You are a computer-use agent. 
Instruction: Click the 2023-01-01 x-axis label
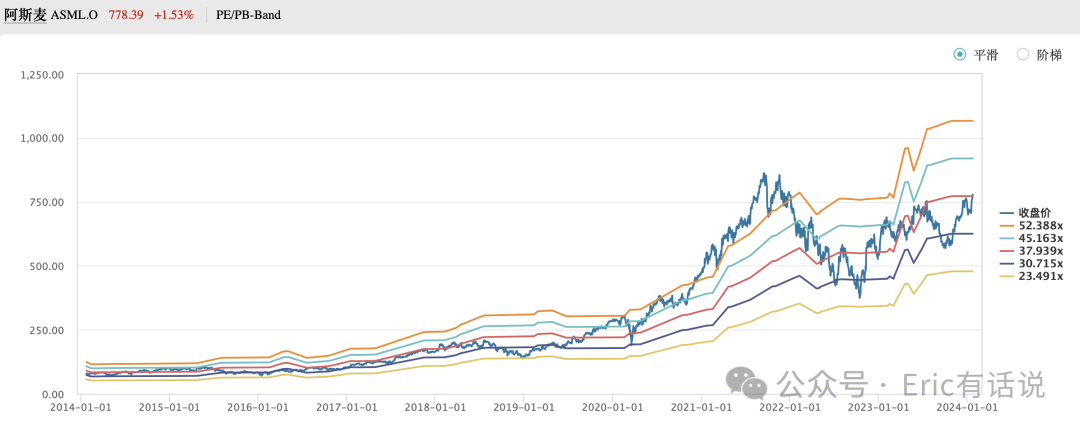pos(878,408)
